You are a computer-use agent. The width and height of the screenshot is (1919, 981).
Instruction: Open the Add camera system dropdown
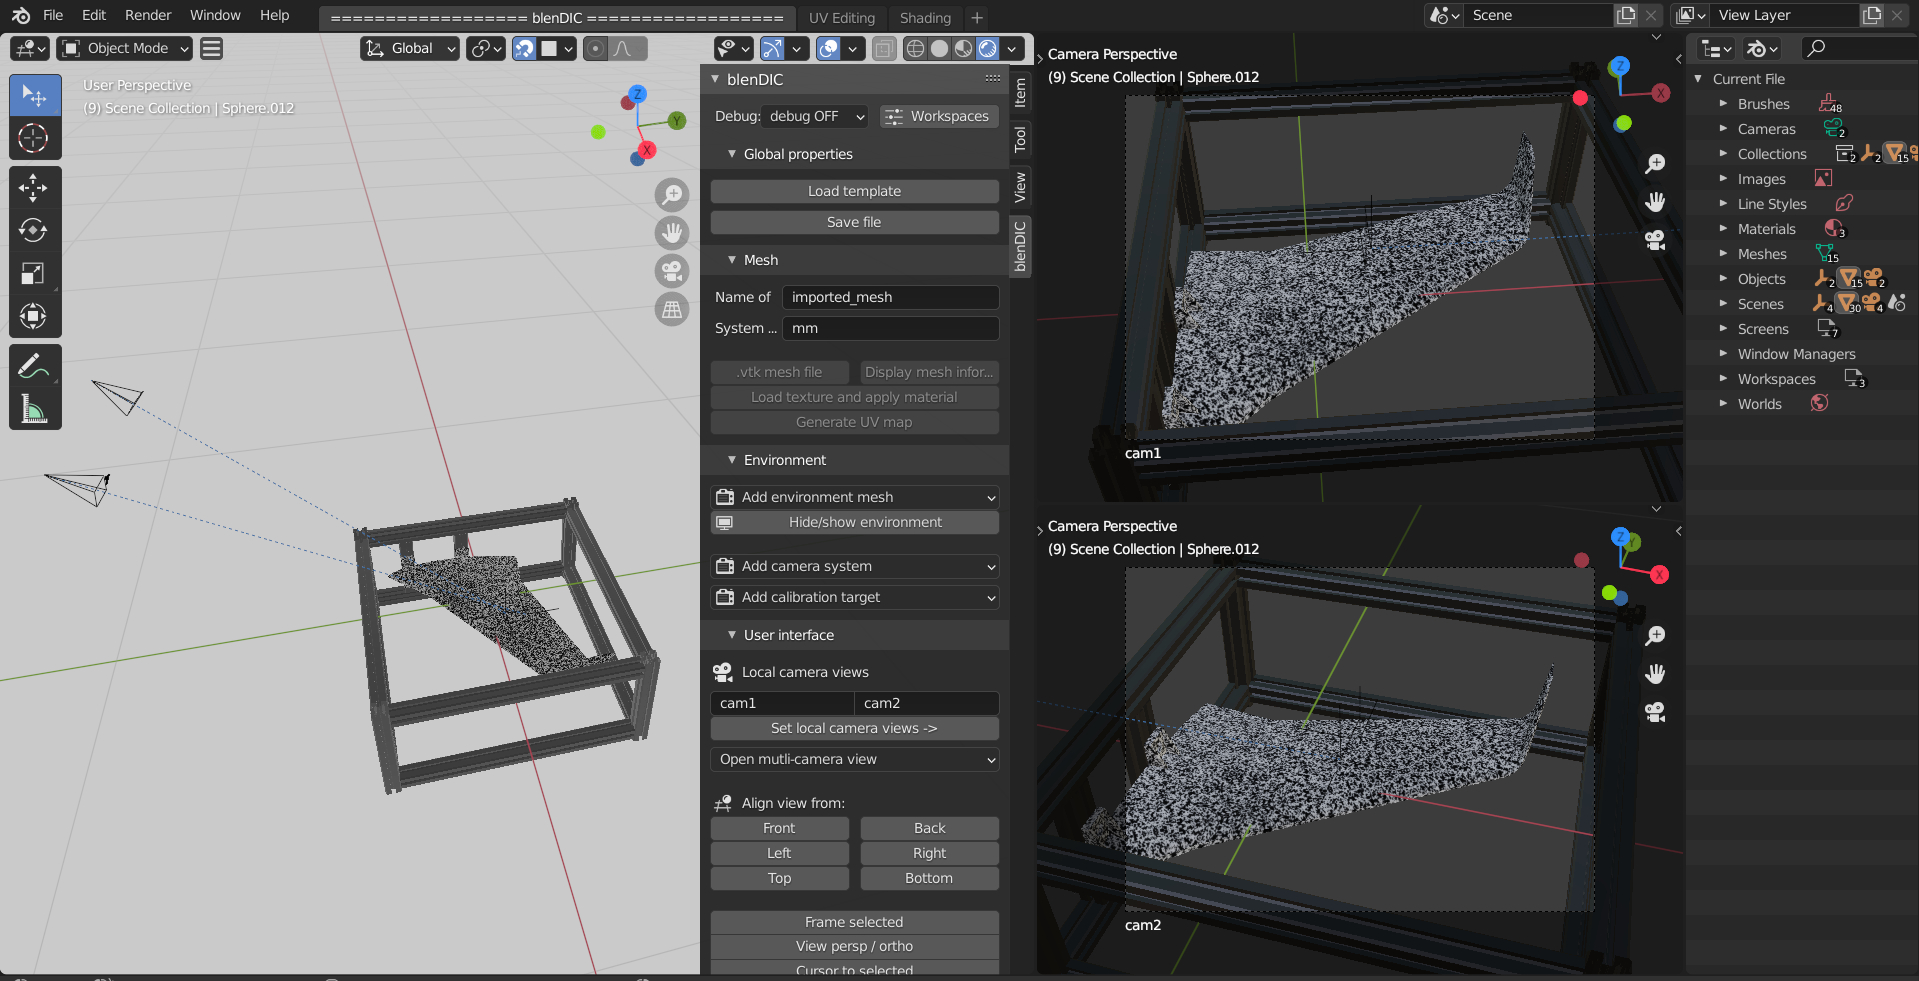point(855,566)
